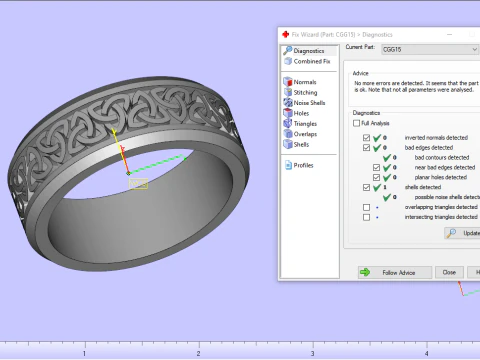Image resolution: width=480 pixels, height=360 pixels.
Task: Click the 'bad contours detected' text
Action: (442, 157)
